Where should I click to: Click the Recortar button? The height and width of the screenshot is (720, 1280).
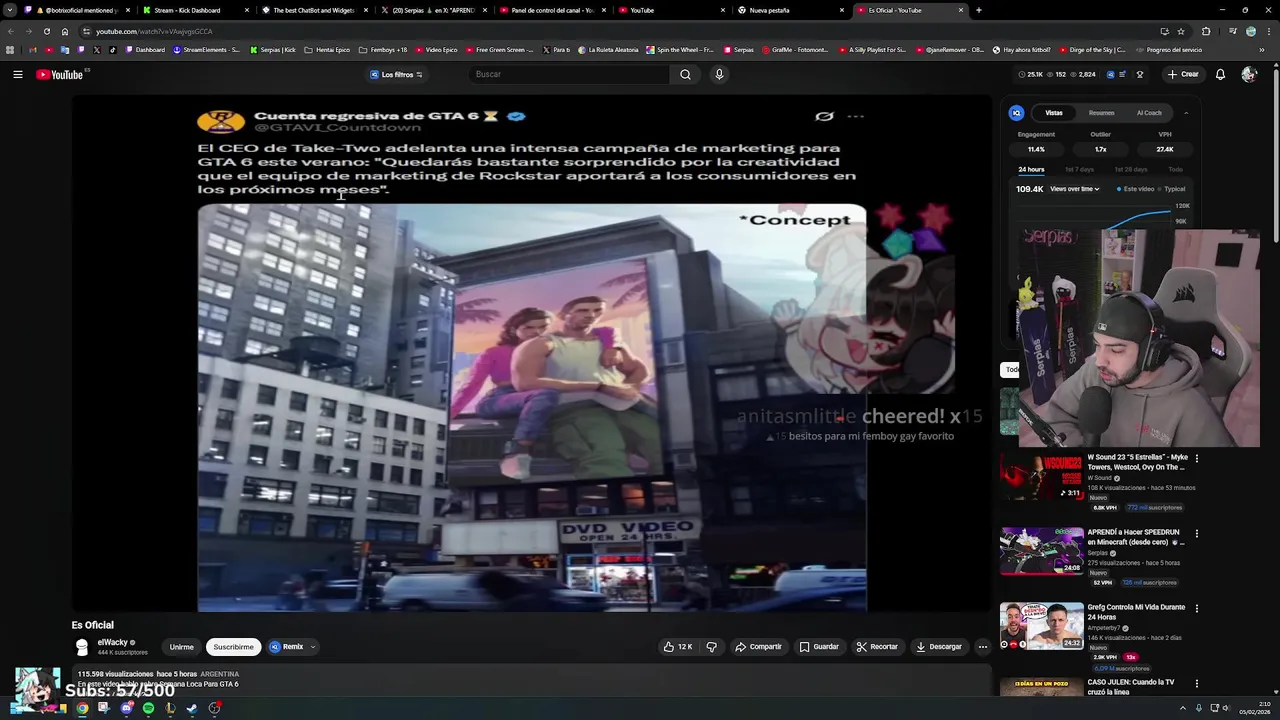coord(877,647)
